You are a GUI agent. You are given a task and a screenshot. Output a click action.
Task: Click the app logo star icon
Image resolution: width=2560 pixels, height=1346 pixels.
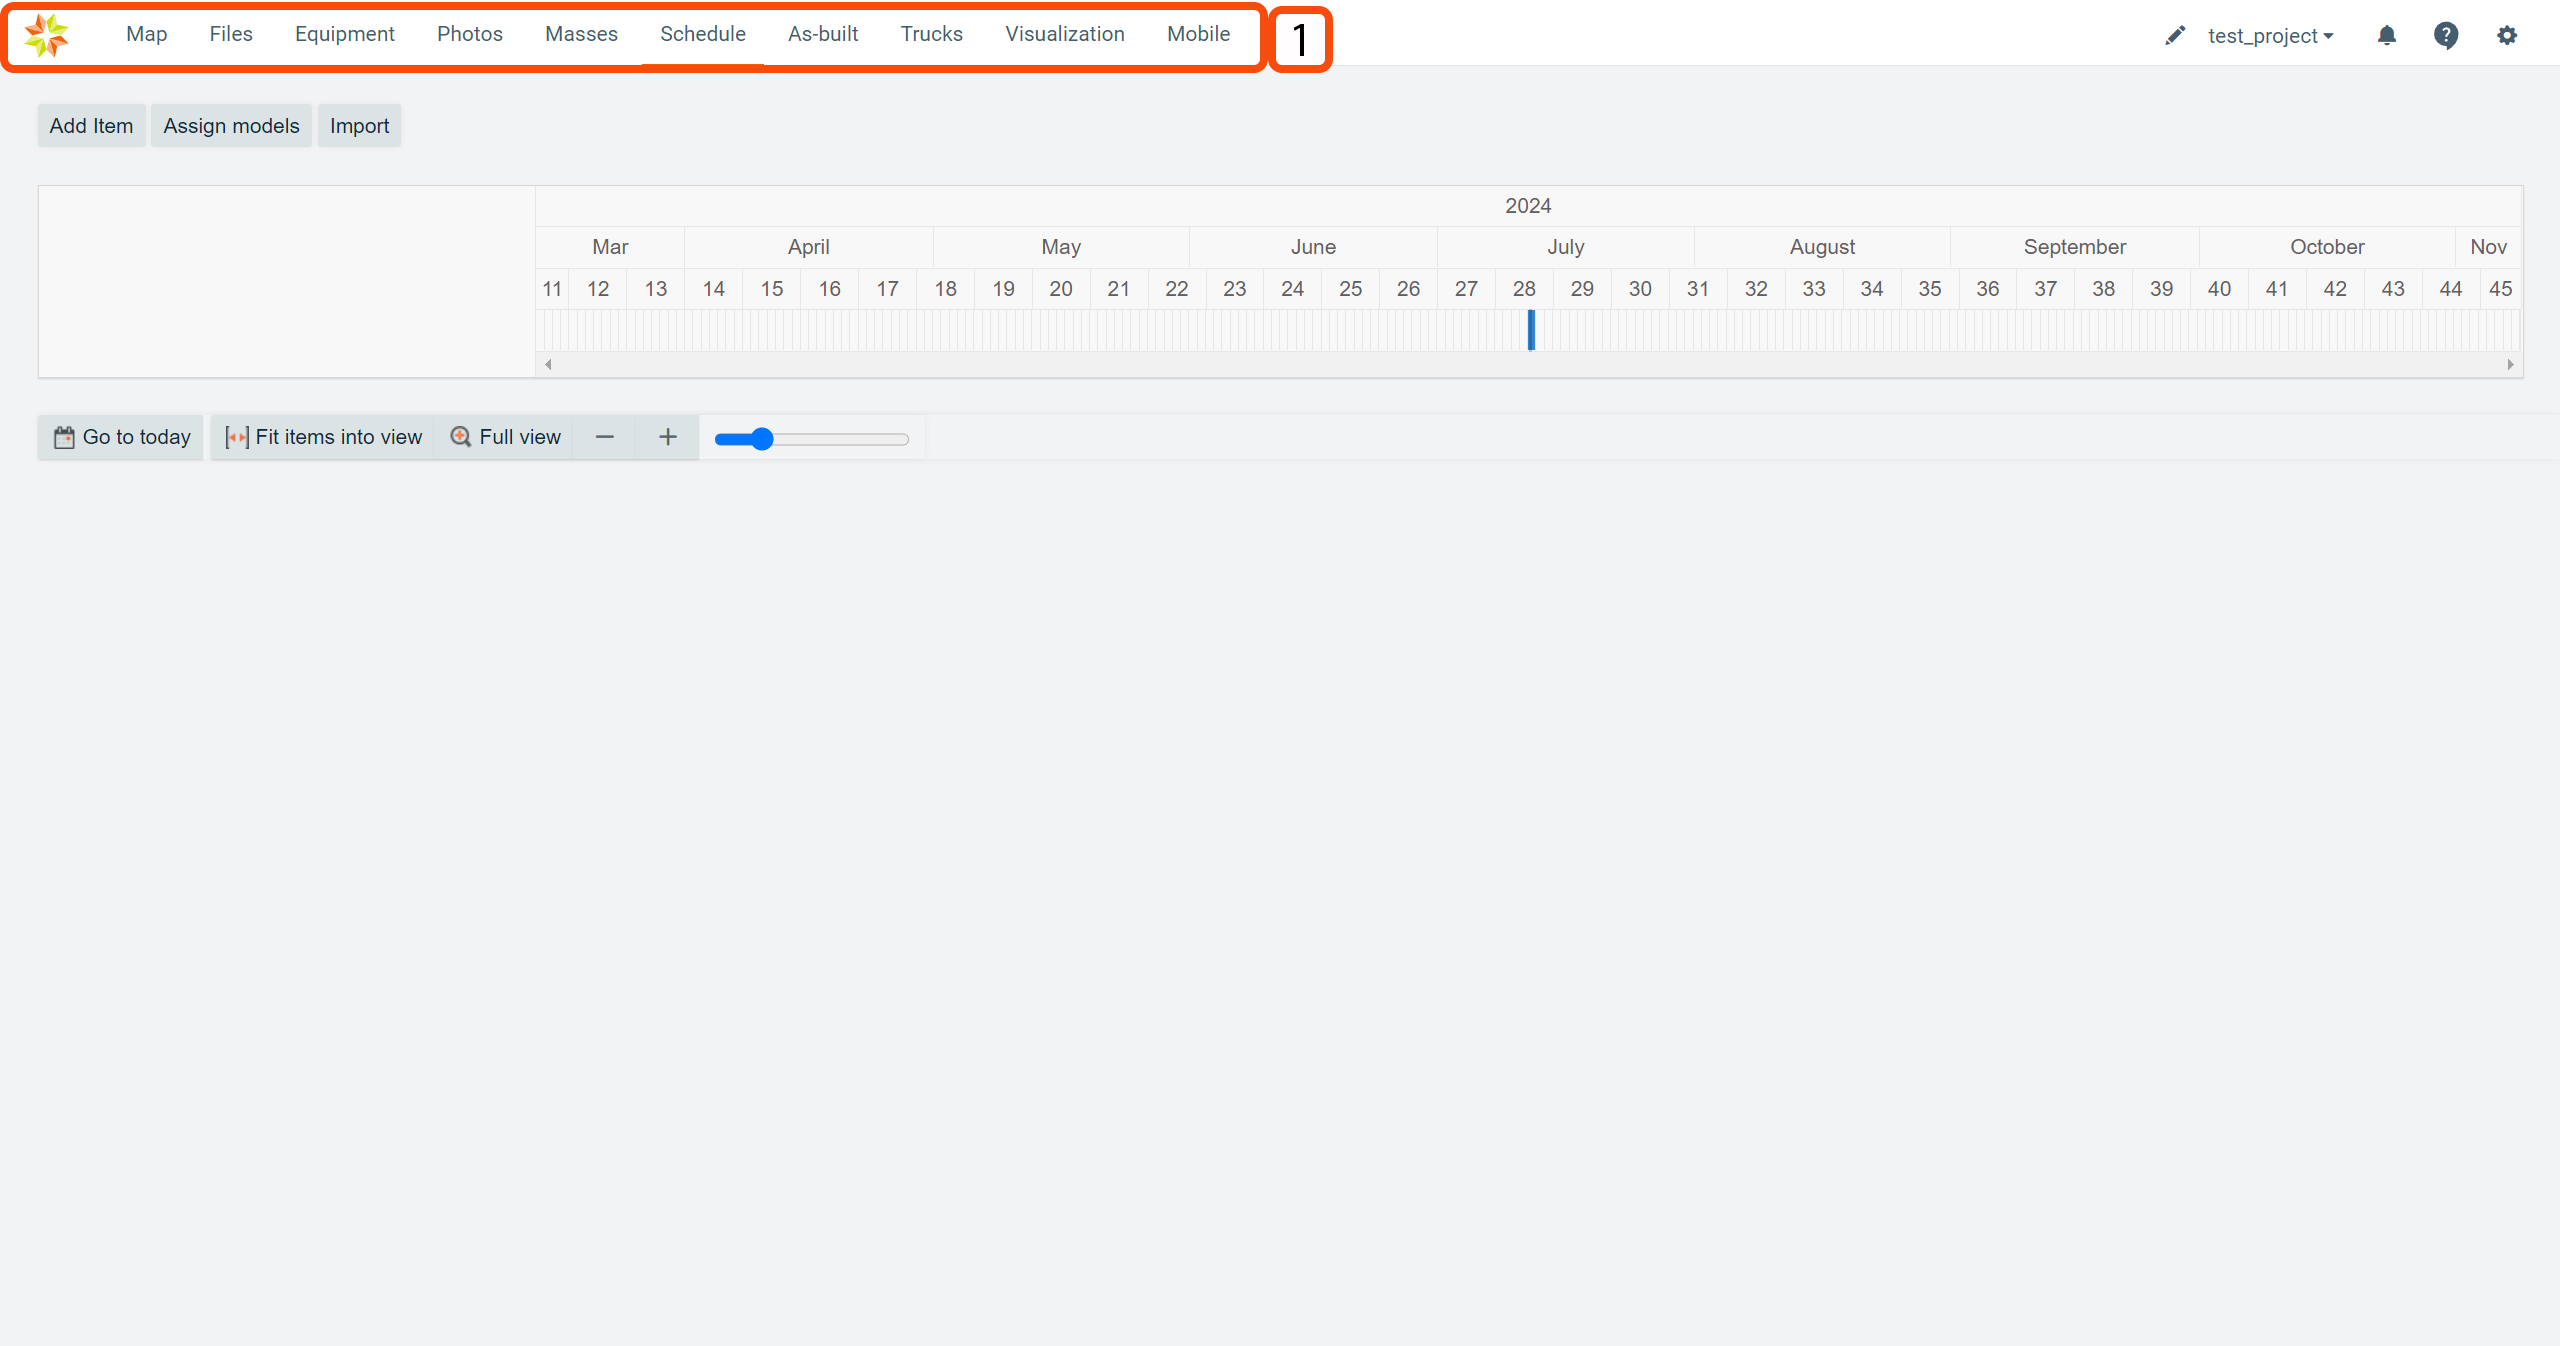click(x=46, y=36)
